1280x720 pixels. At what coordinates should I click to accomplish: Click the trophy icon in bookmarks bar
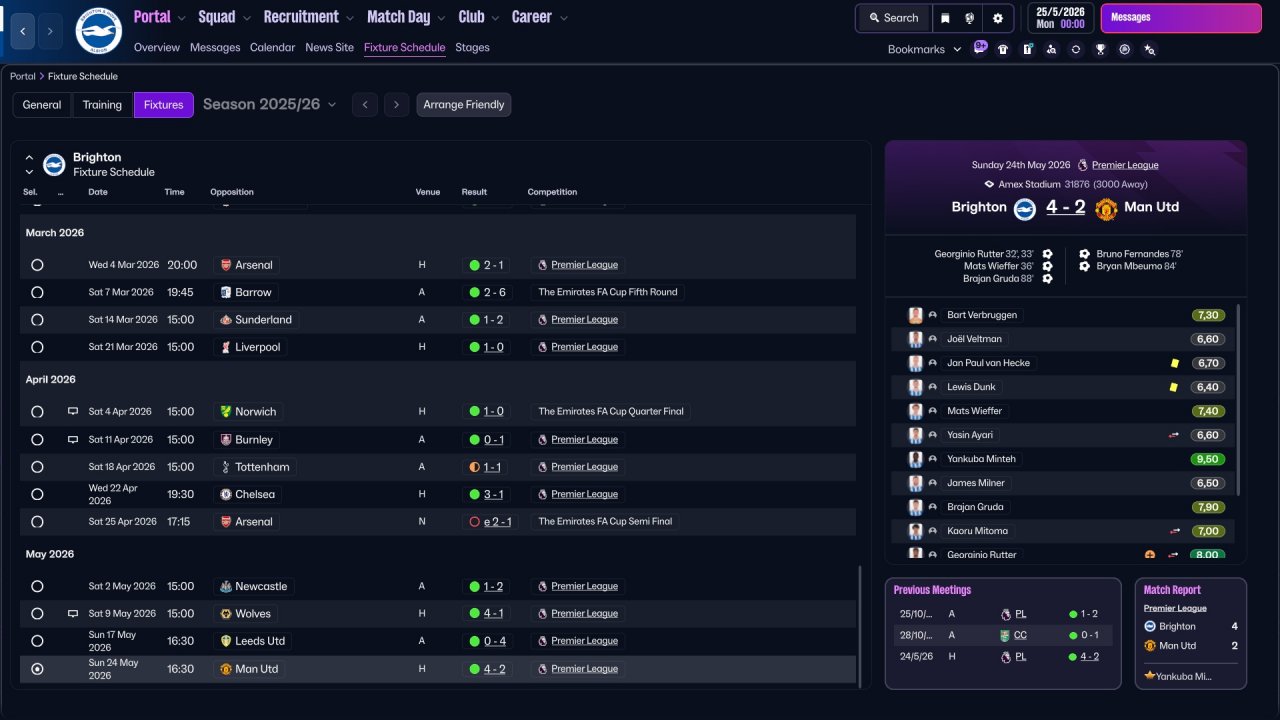pyautogui.click(x=1100, y=49)
